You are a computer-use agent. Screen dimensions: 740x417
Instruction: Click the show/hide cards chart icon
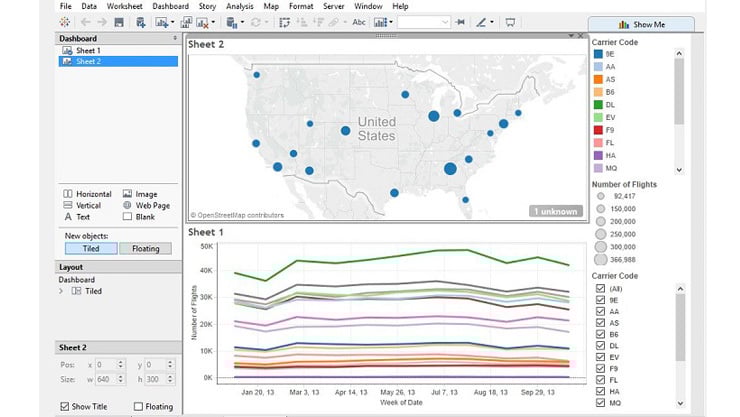pos(380,22)
